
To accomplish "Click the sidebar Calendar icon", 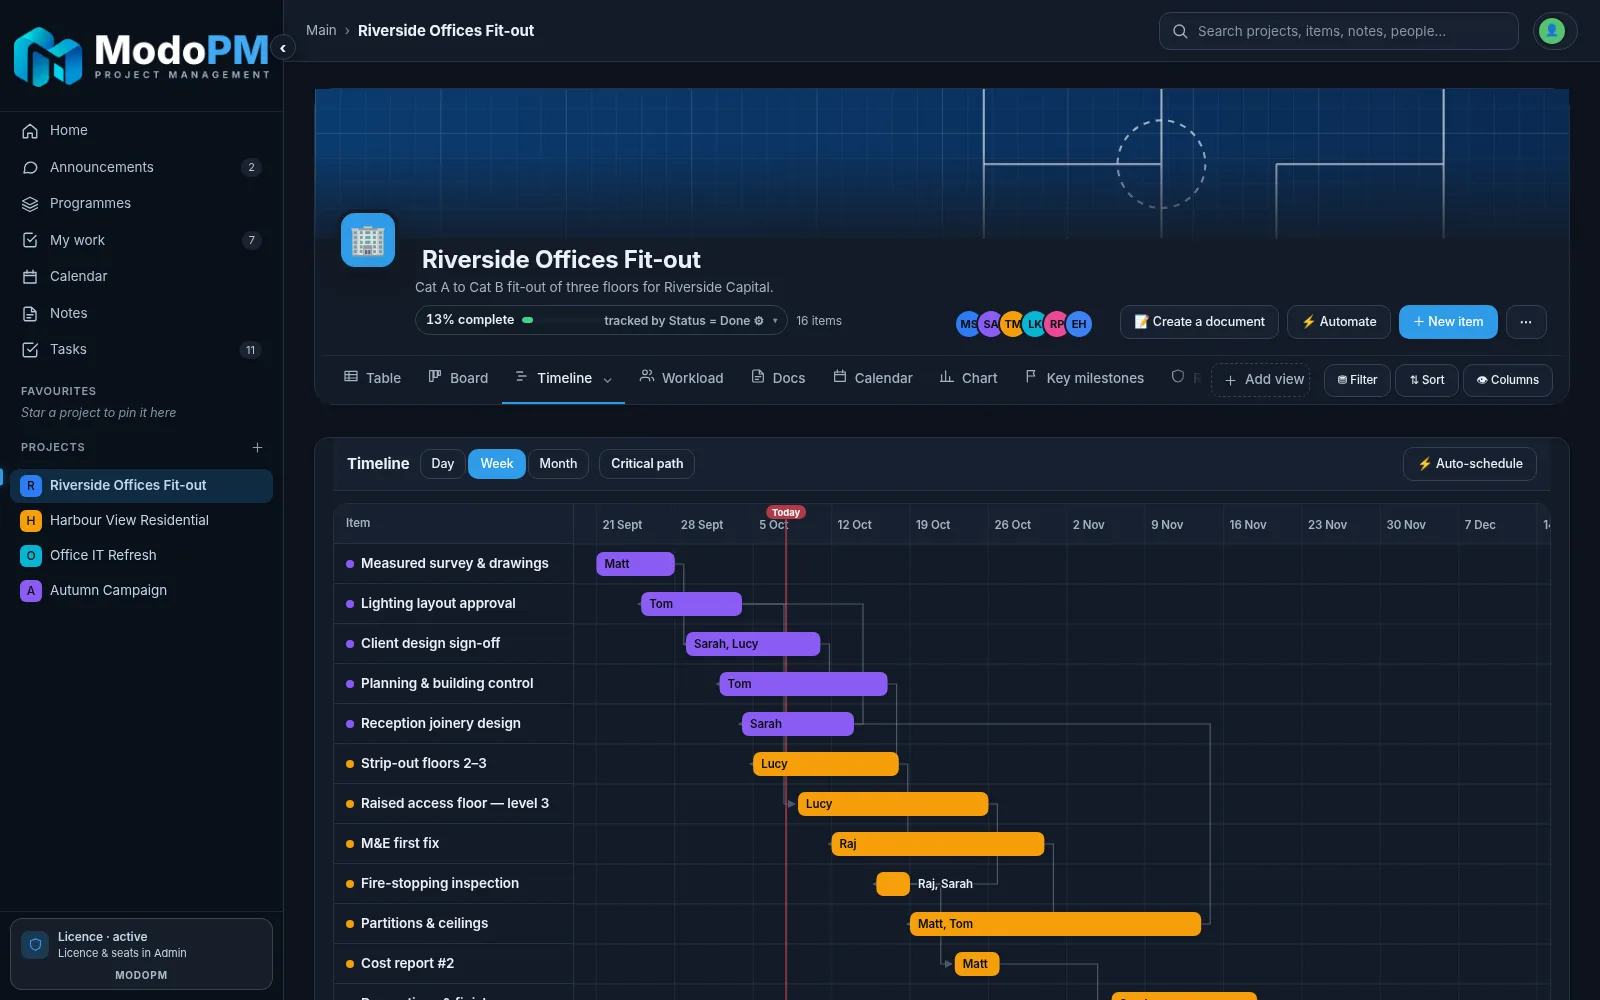I will pyautogui.click(x=30, y=277).
